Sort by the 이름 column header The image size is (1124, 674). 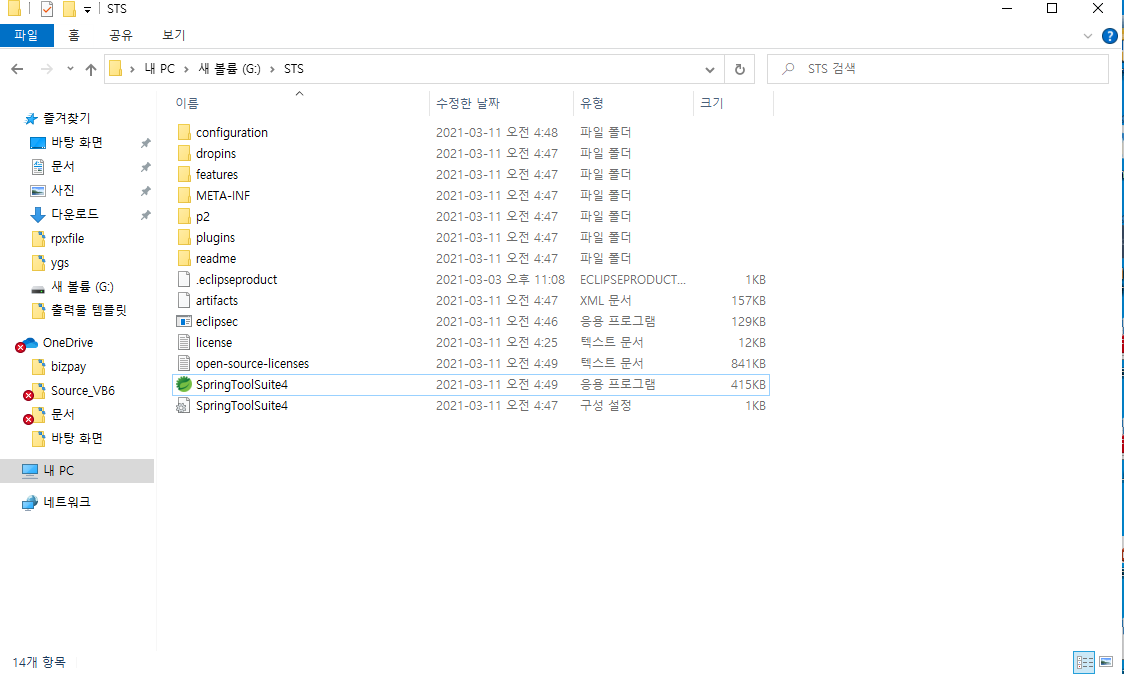point(187,103)
